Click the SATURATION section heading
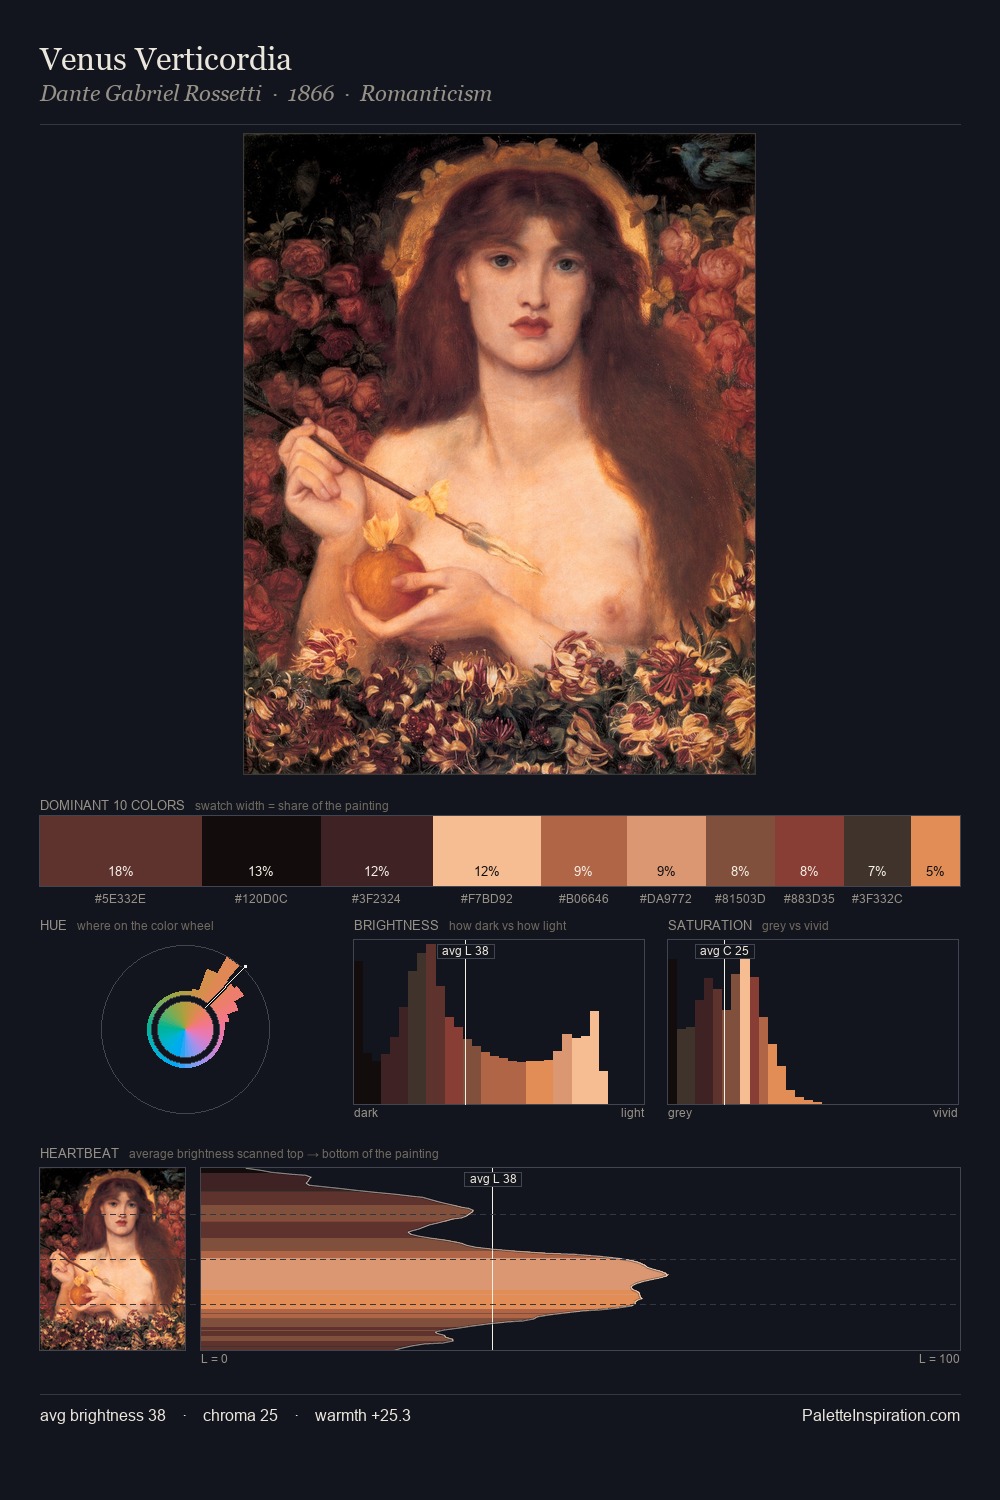This screenshot has height=1500, width=1000. coord(710,925)
